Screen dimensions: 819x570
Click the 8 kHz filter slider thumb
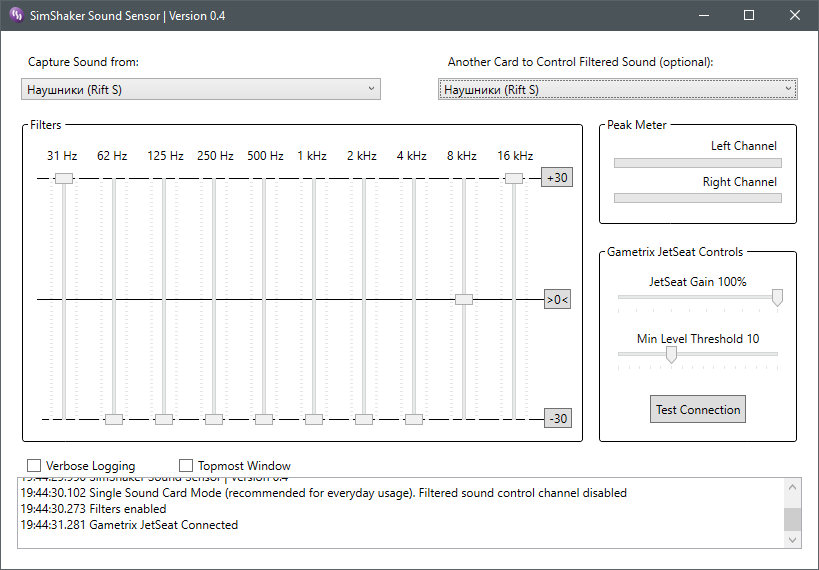[x=464, y=299]
